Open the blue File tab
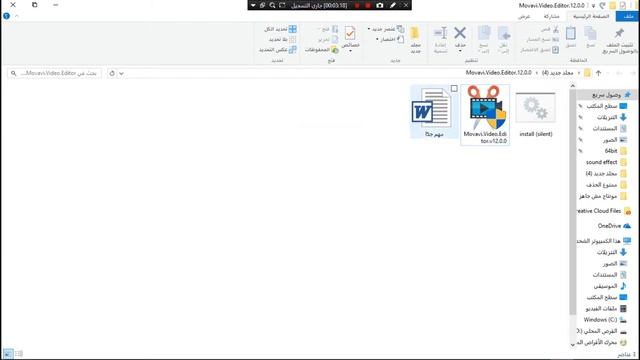 [628, 16]
